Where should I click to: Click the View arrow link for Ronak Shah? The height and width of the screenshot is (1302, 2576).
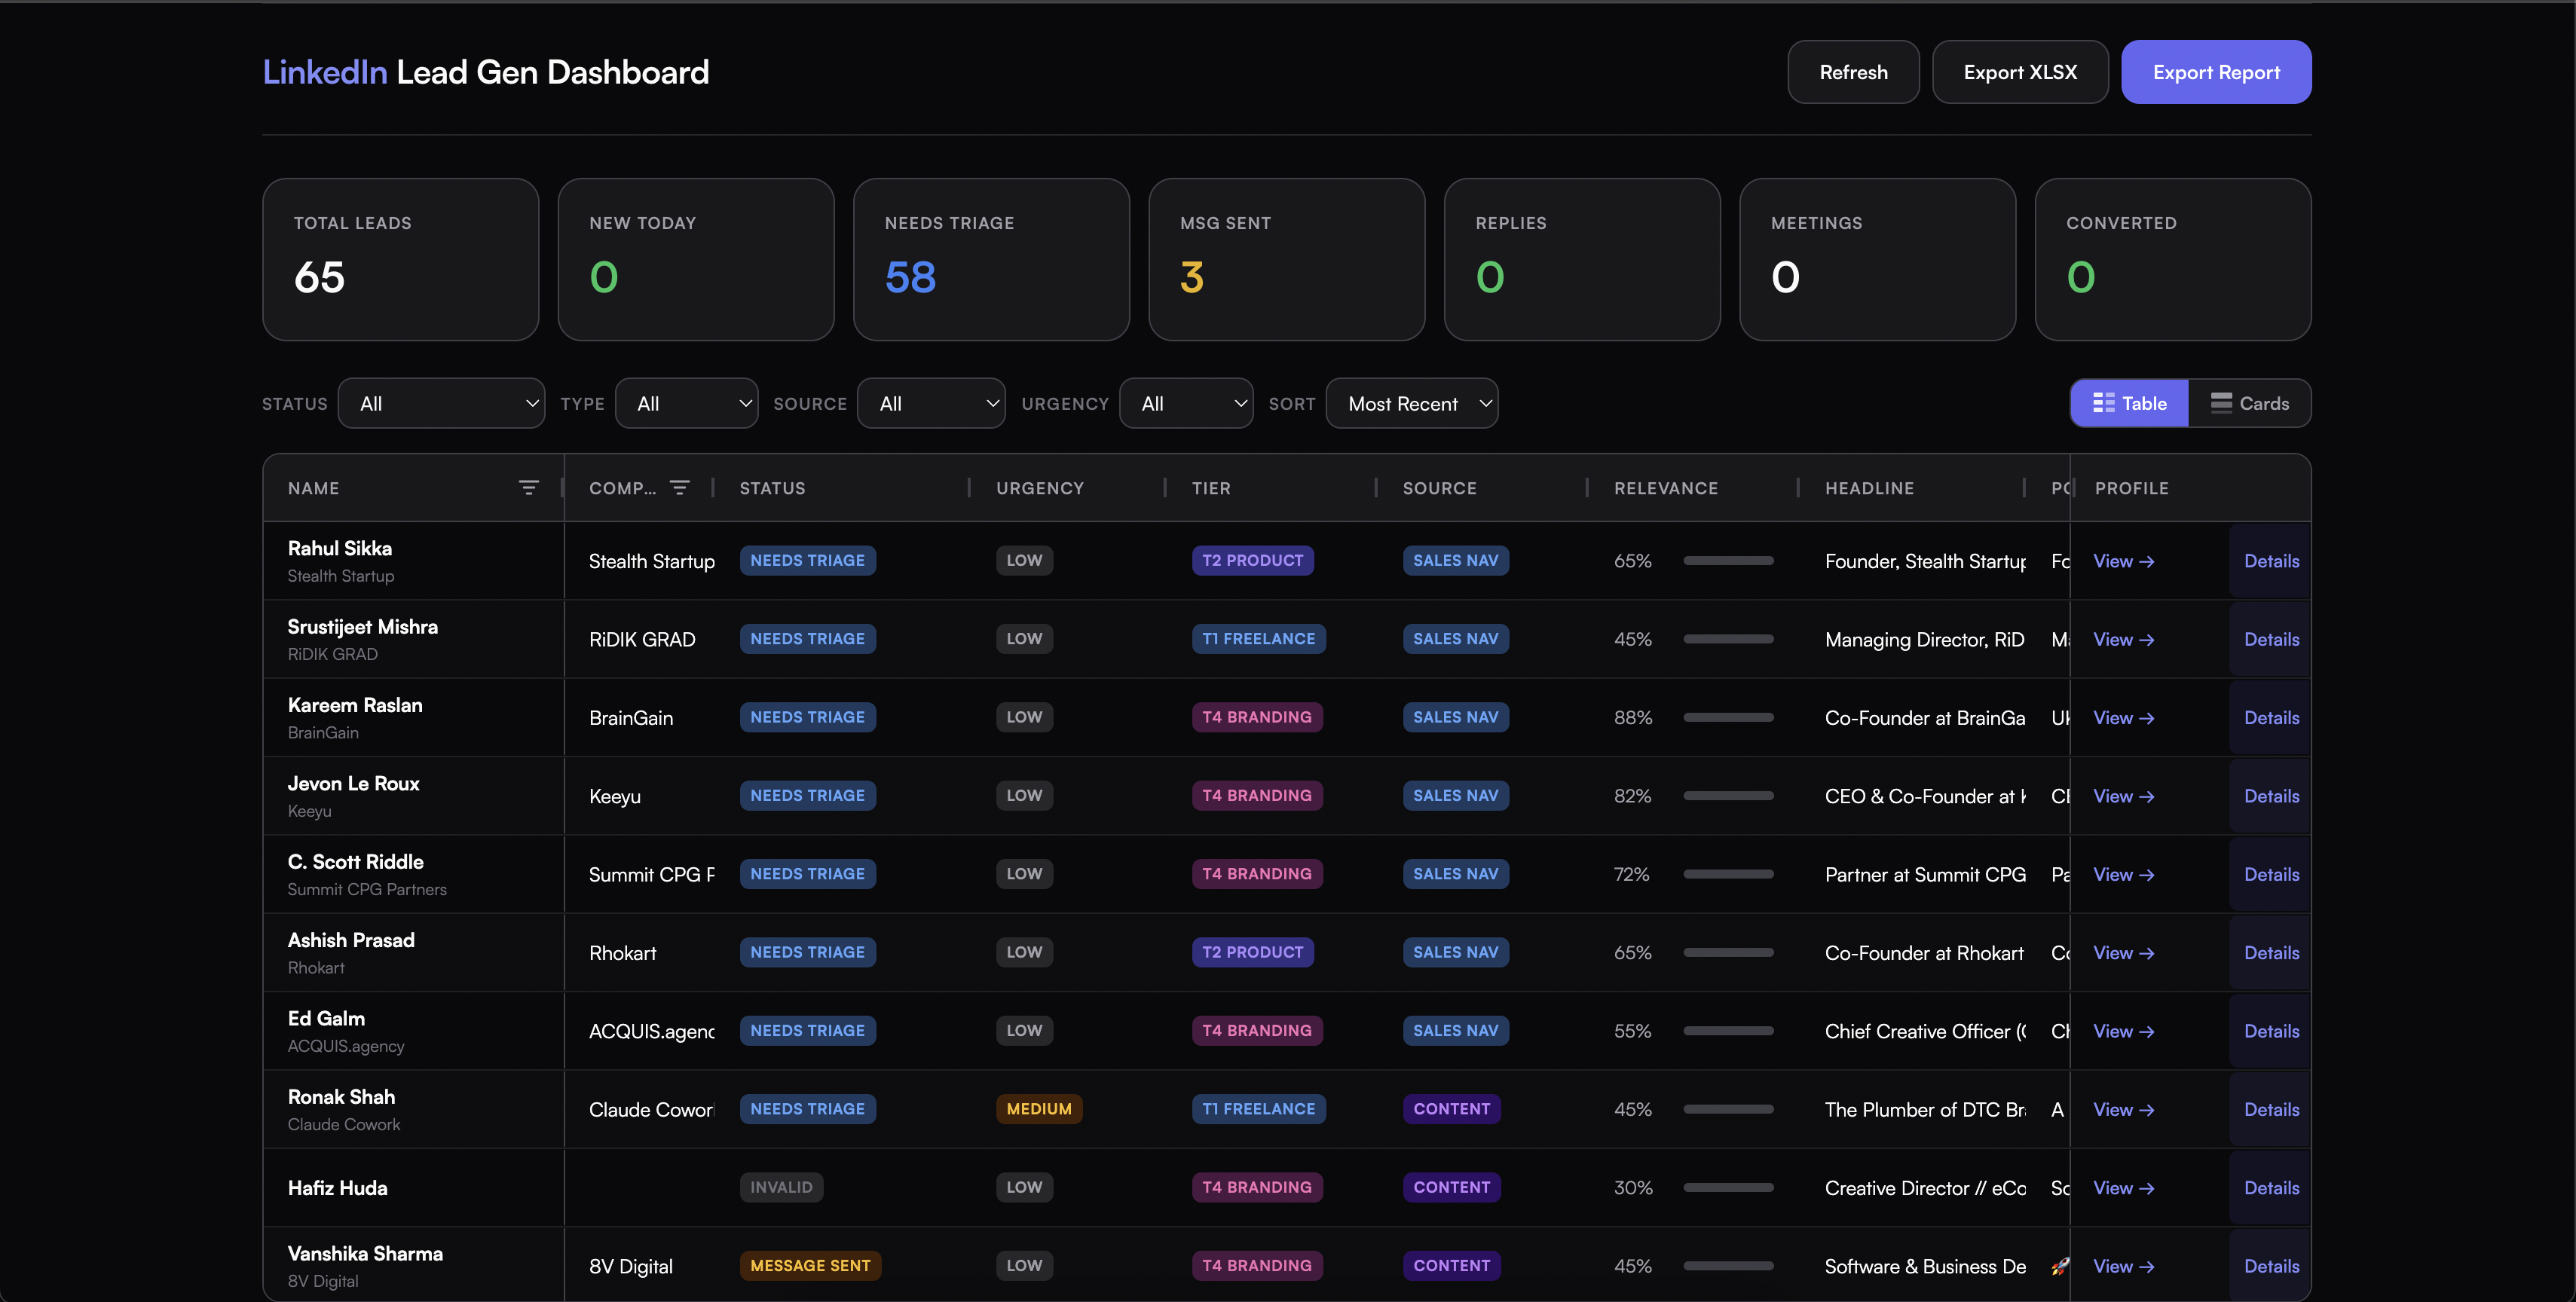coord(2123,1110)
